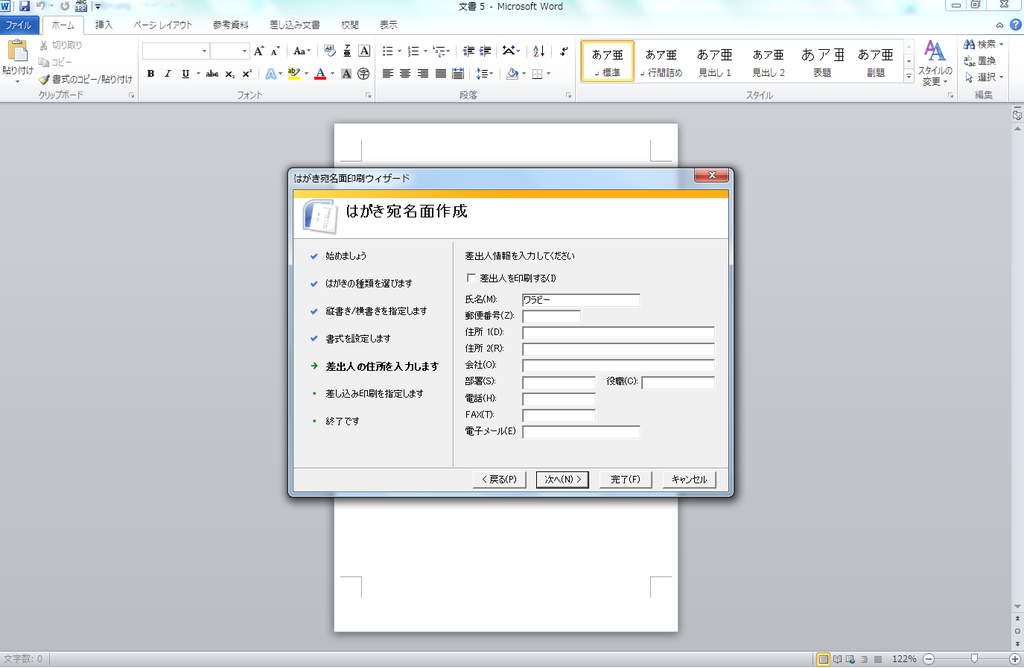This screenshot has width=1024, height=668.
Task: Click the Shrink Font icon
Action: 275,51
